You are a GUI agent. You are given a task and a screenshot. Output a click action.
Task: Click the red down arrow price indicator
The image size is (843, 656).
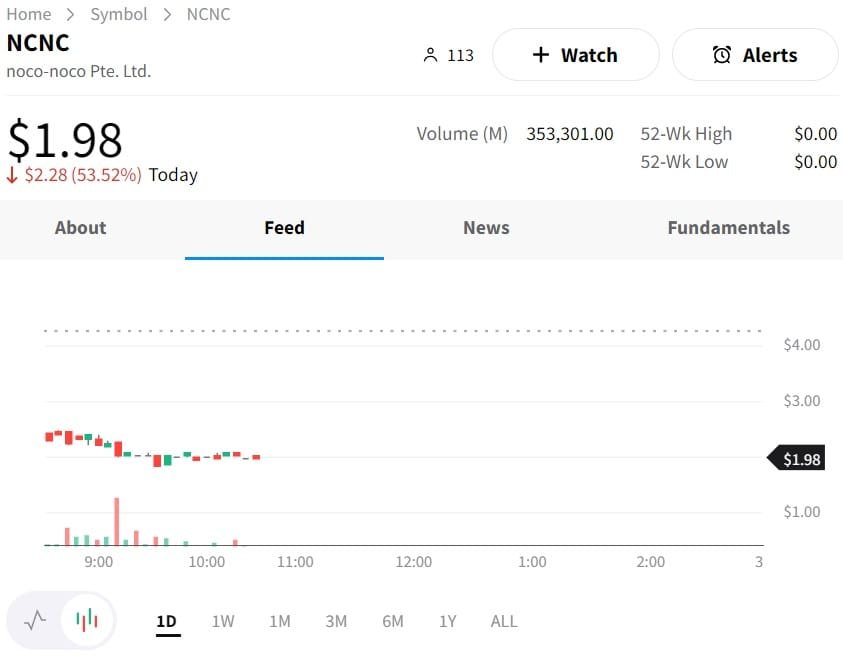[12, 176]
